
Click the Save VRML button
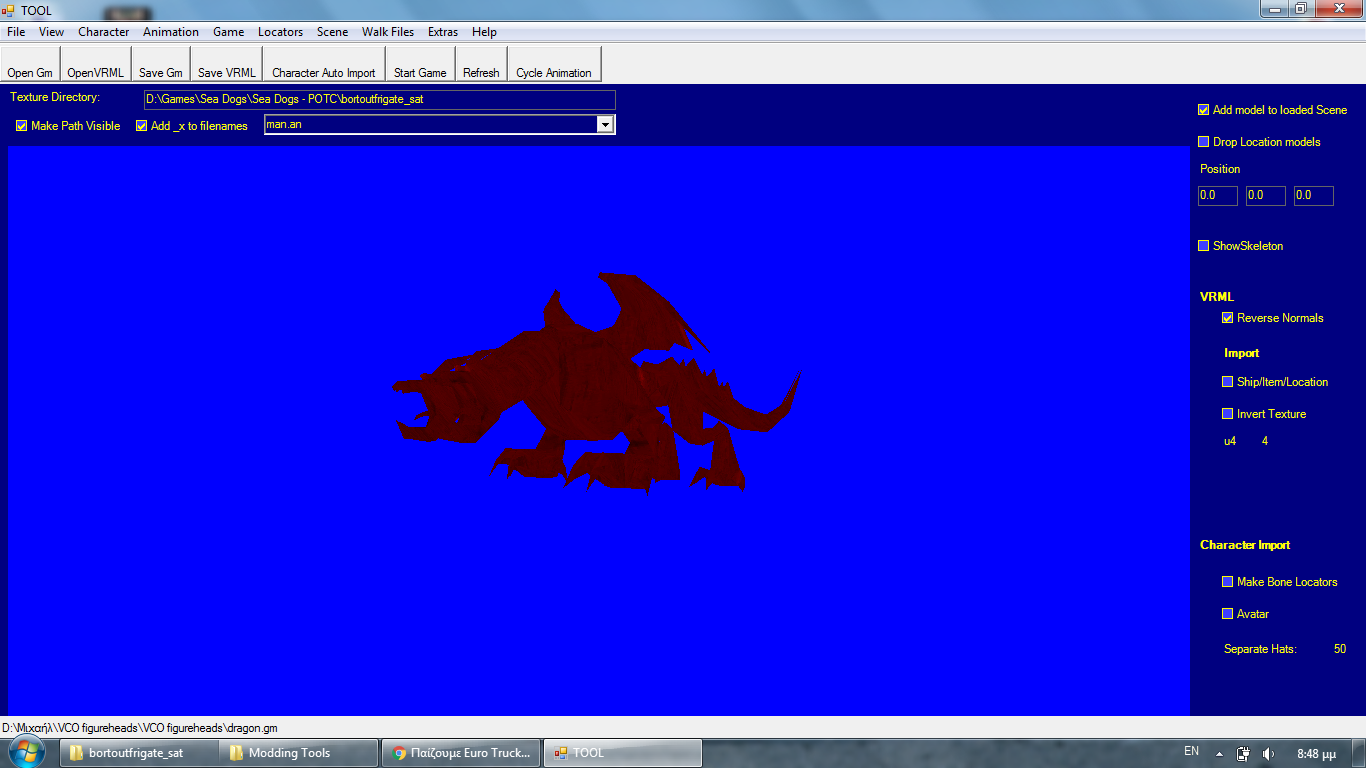click(226, 64)
